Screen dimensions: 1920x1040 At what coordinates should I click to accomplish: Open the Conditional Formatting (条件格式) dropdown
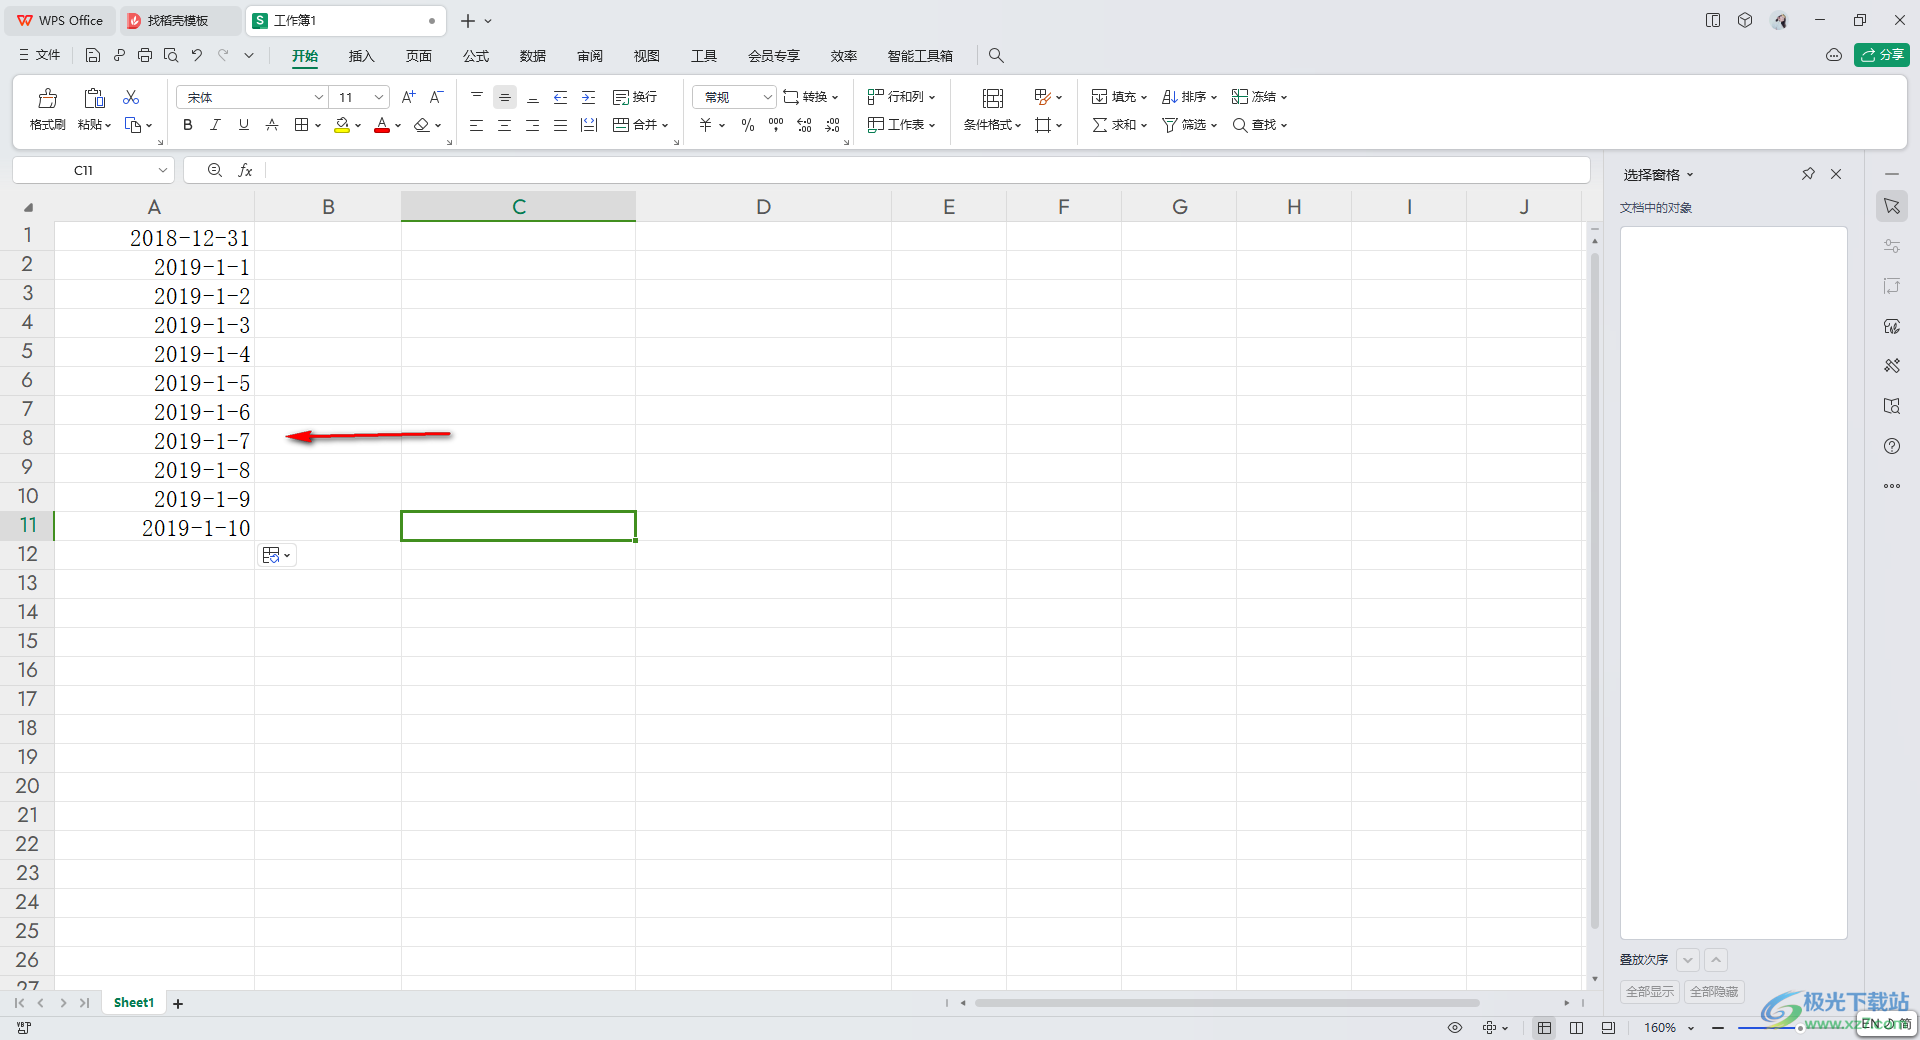992,125
